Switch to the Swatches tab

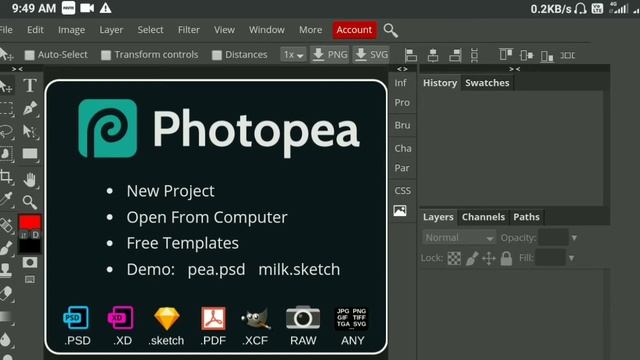pos(487,83)
